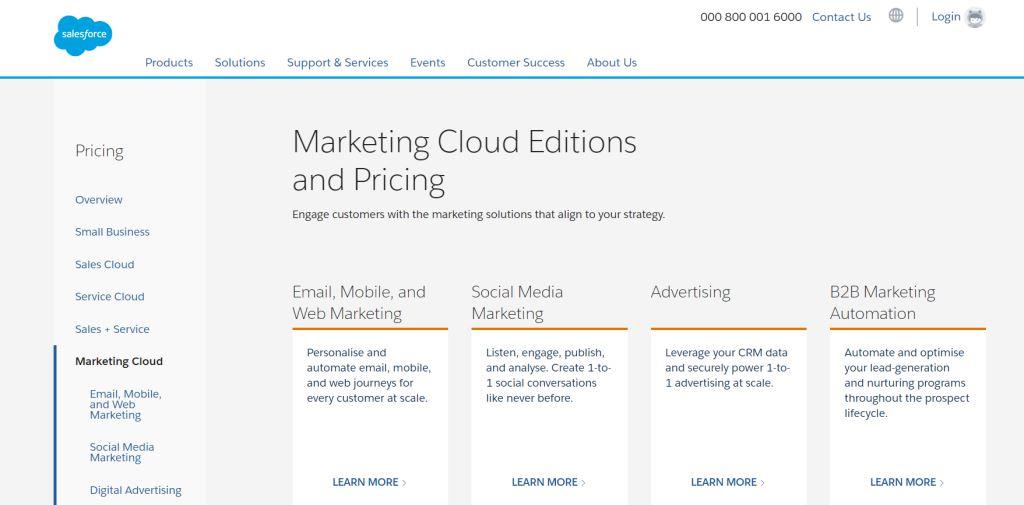The image size is (1024, 505).
Task: Click Learn More under Advertising card
Action: (x=728, y=482)
